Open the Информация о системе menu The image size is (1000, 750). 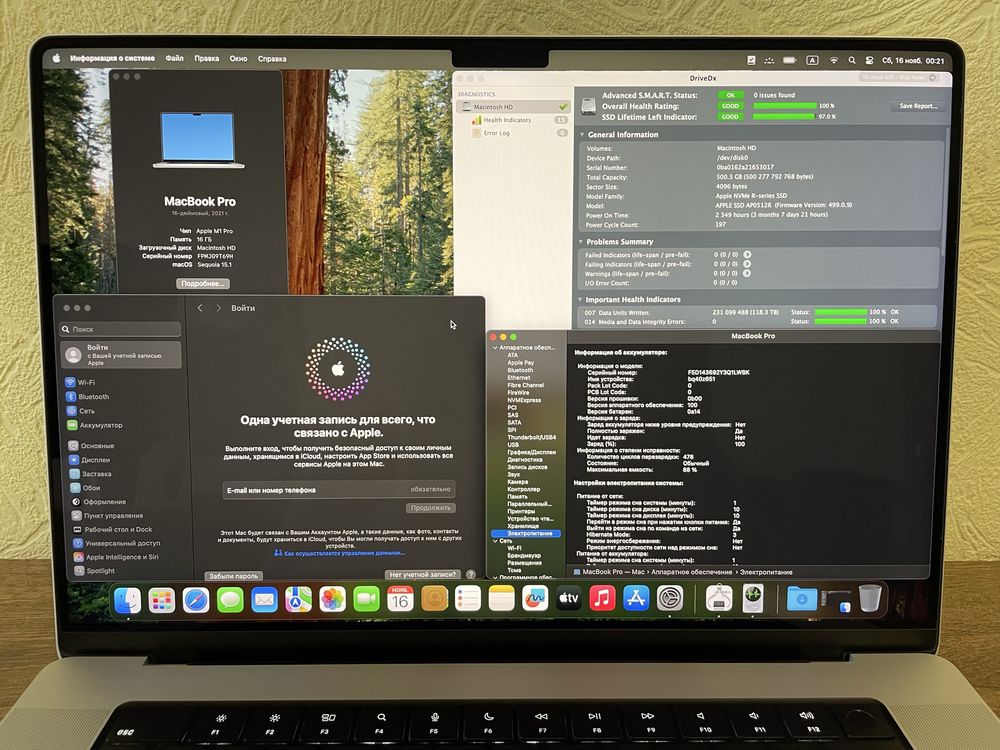112,58
